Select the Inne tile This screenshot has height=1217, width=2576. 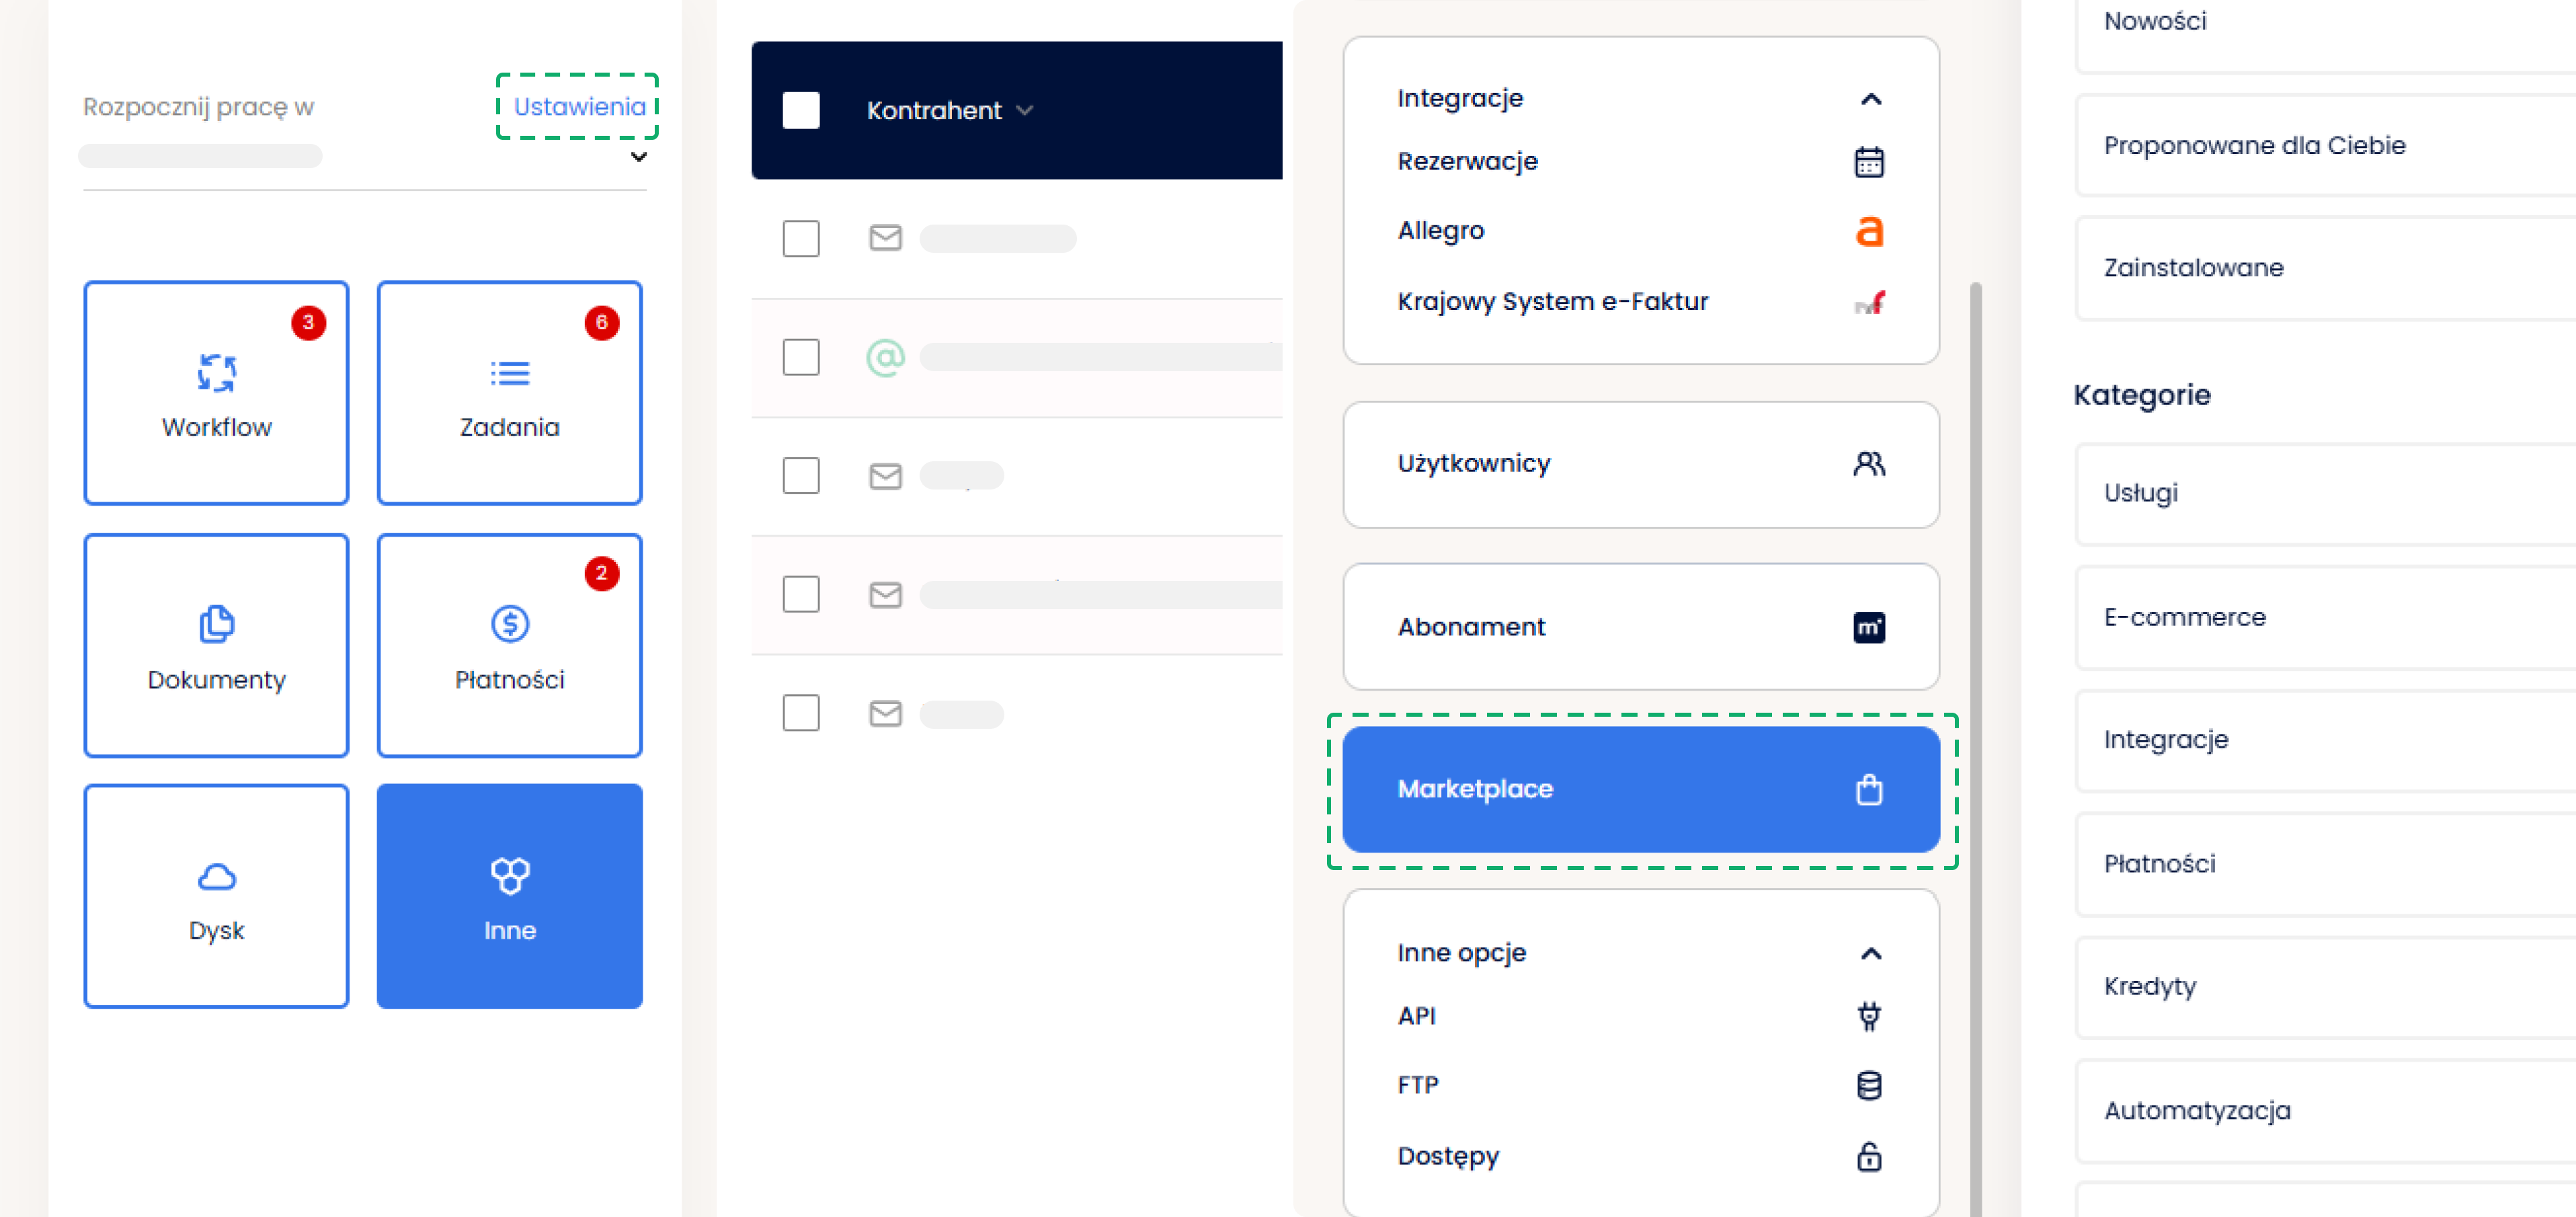coord(509,896)
